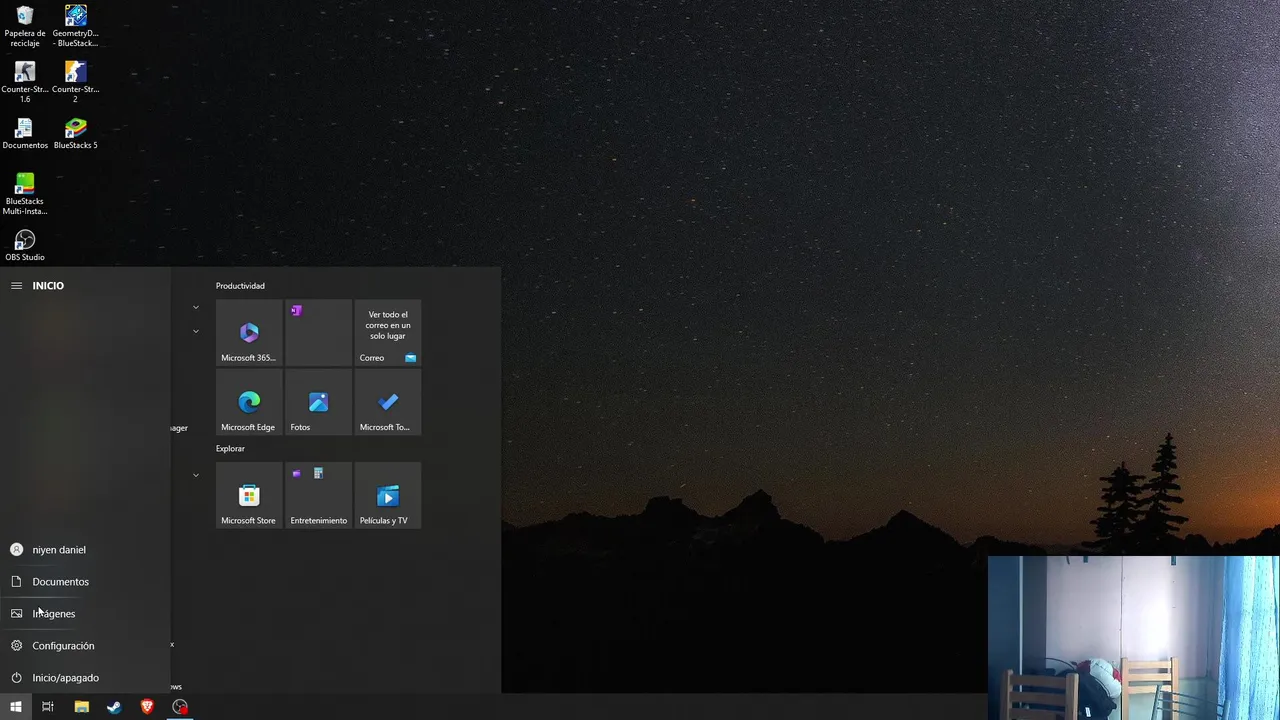Open the Microsoft To Do tile

(x=388, y=402)
